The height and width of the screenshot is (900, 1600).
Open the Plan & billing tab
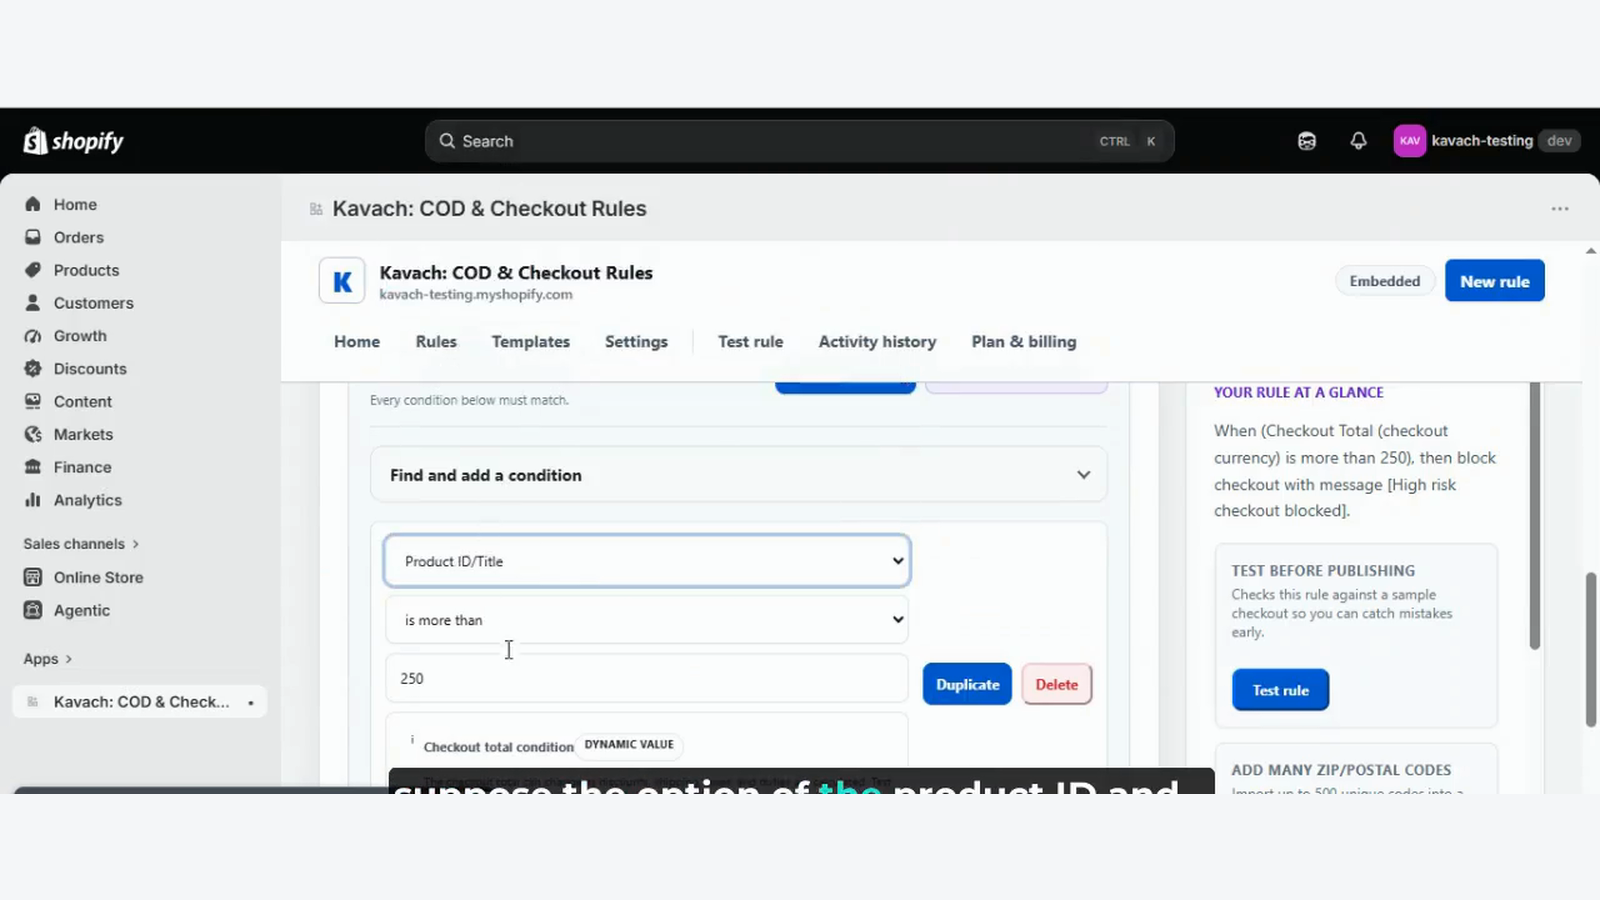(x=1024, y=341)
